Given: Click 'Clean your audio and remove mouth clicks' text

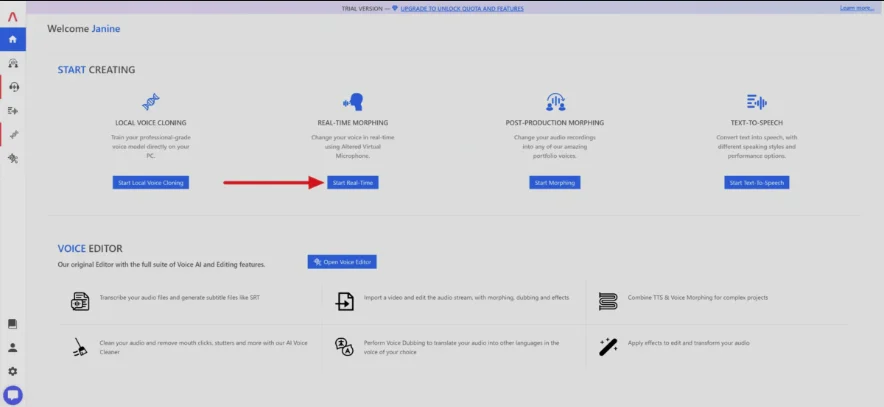Looking at the screenshot, I should tap(204, 347).
